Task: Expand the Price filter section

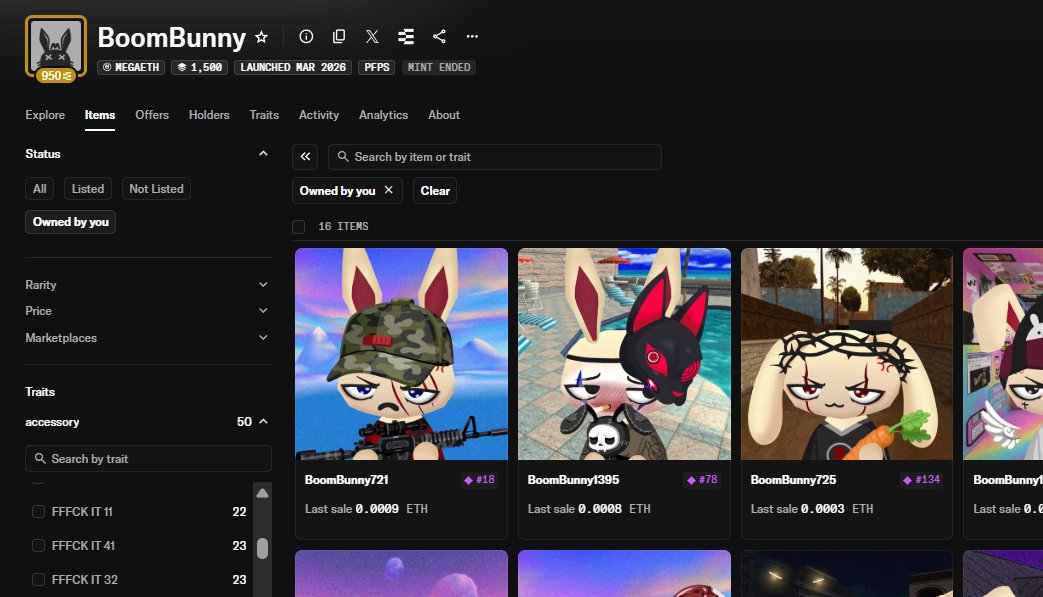Action: click(x=148, y=310)
